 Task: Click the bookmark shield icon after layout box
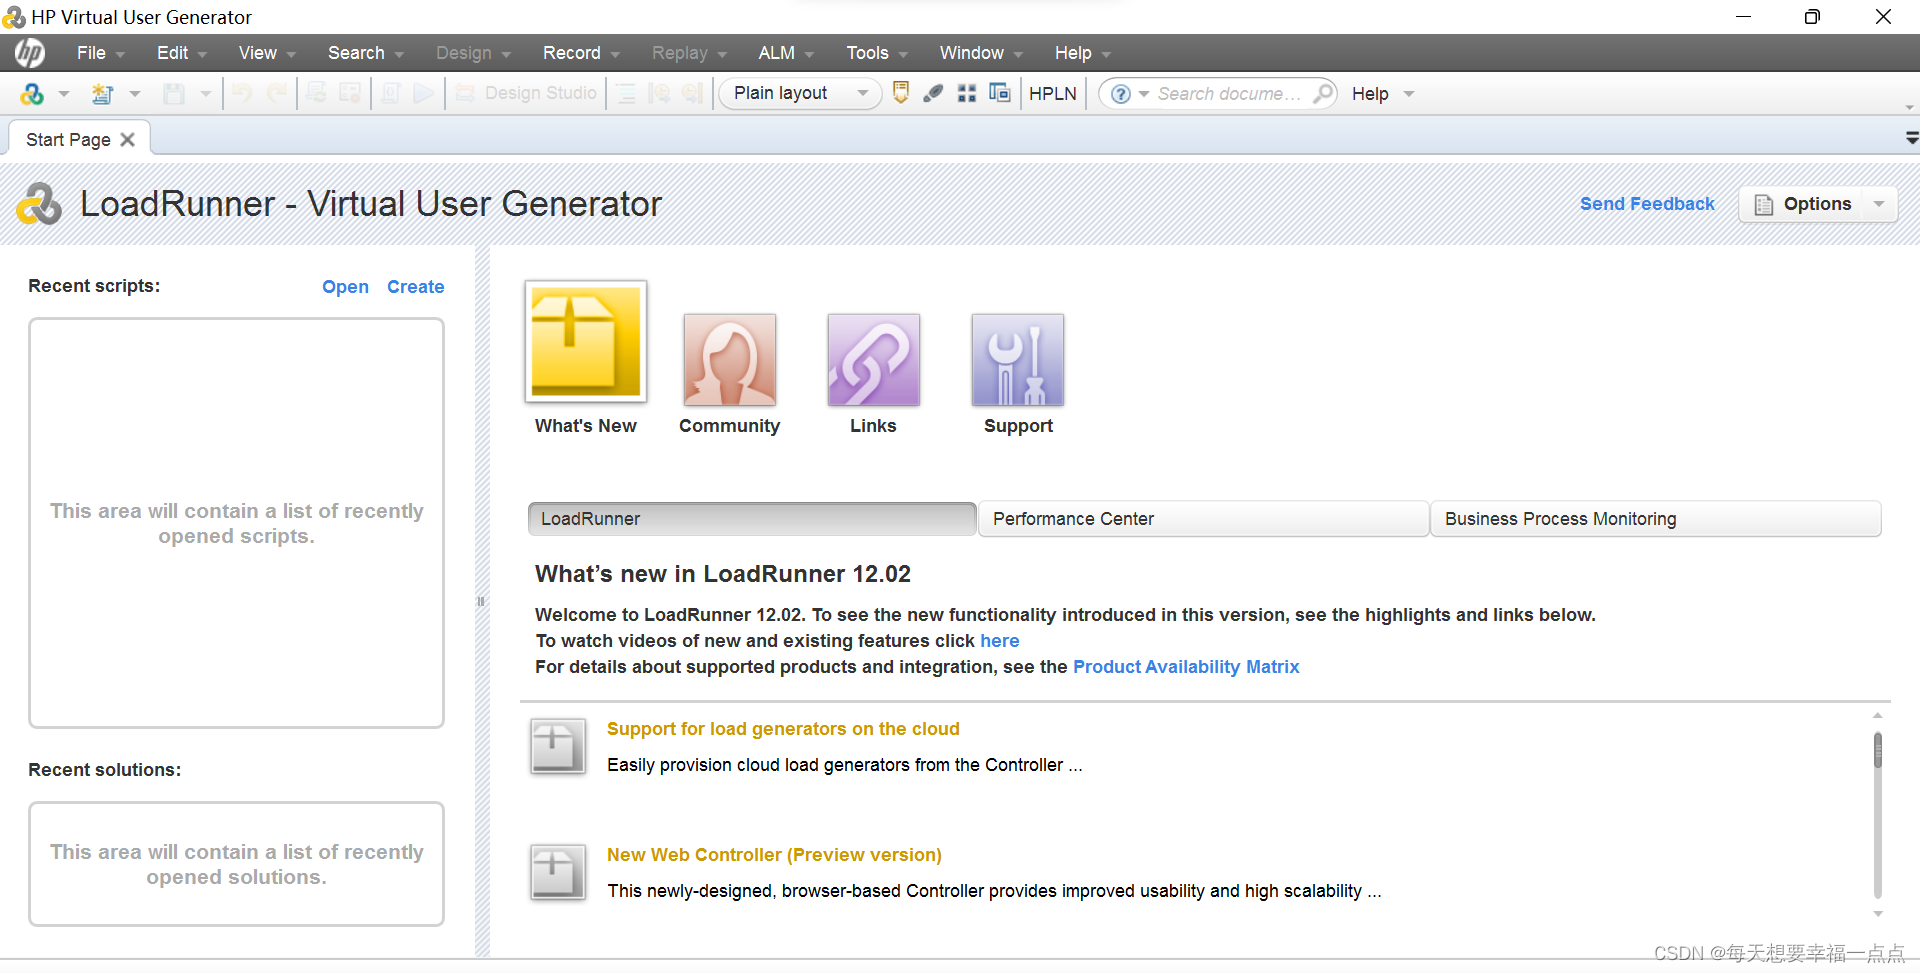coord(901,93)
